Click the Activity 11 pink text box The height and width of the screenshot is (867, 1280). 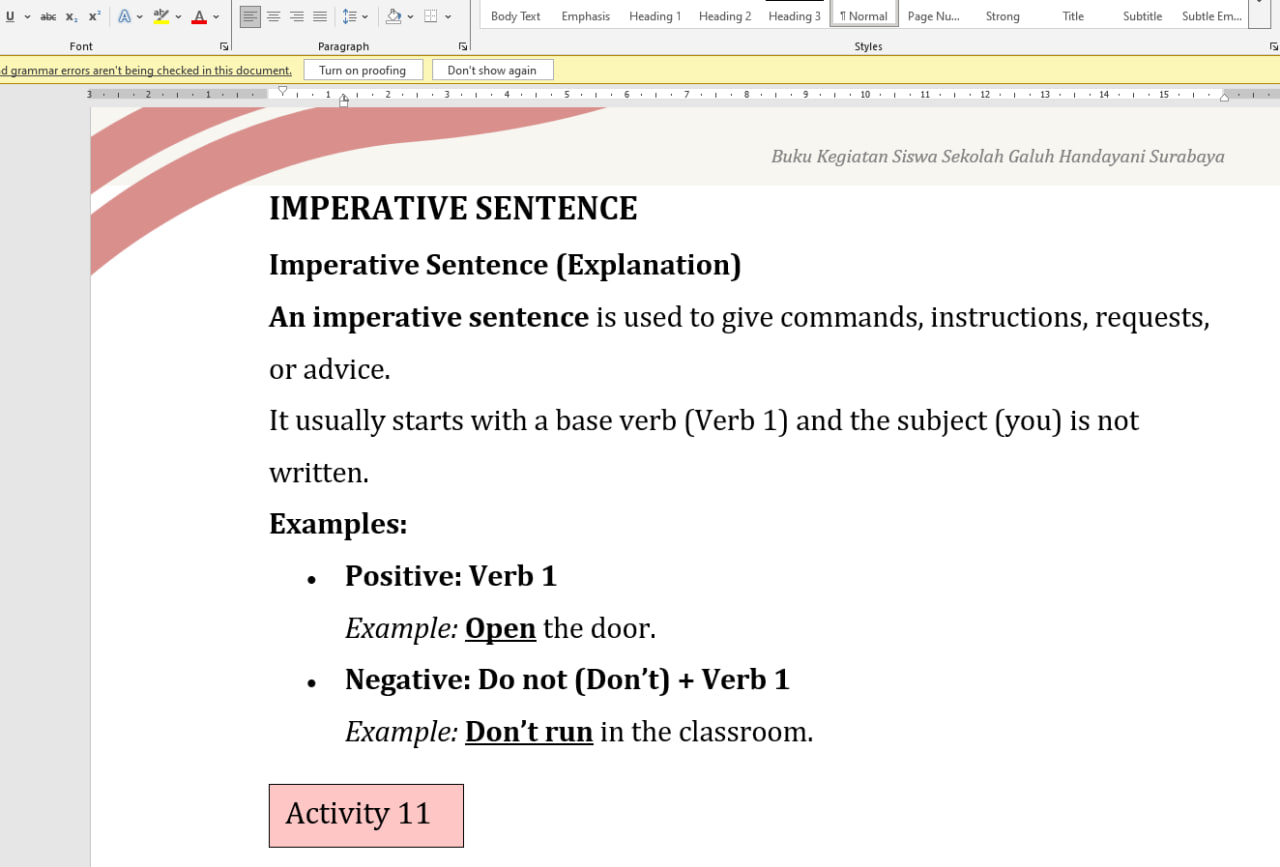tap(366, 815)
